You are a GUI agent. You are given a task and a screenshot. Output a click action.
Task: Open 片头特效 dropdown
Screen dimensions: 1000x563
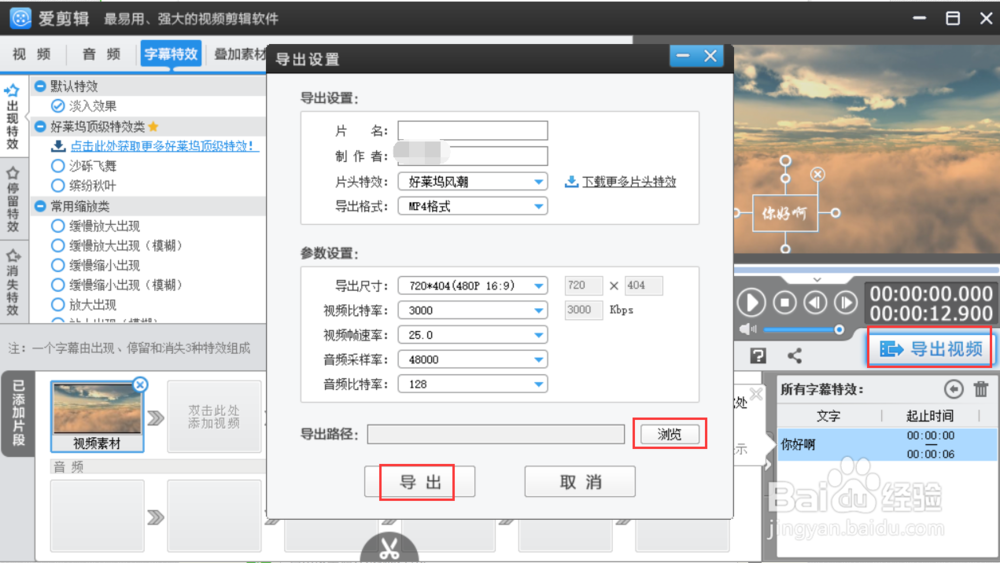pyautogui.click(x=473, y=182)
